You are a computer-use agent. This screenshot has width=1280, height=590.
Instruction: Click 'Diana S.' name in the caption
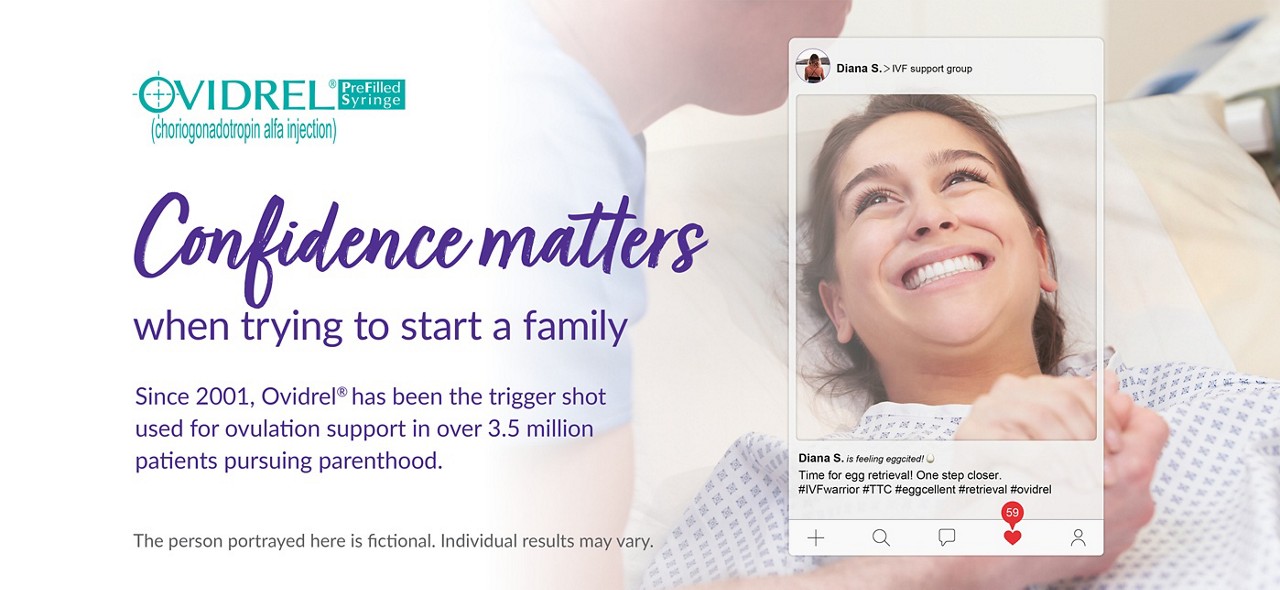(819, 458)
